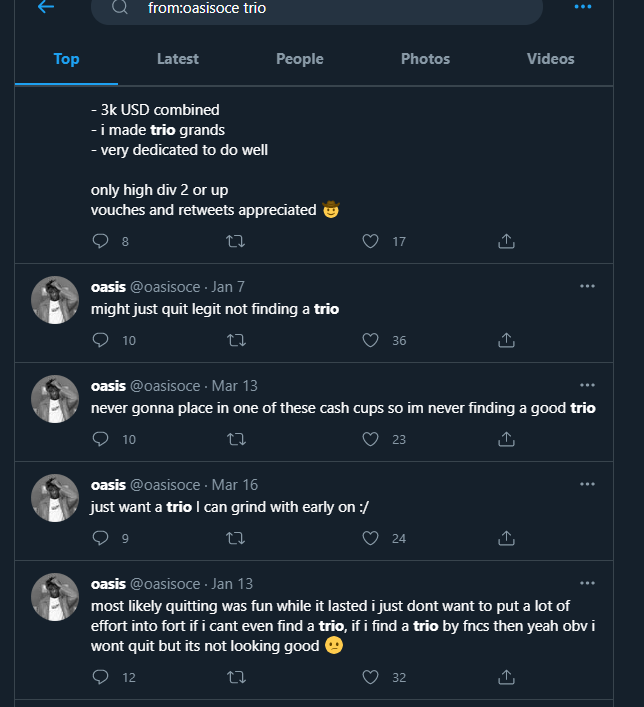Click the back arrow icon

click(45, 7)
